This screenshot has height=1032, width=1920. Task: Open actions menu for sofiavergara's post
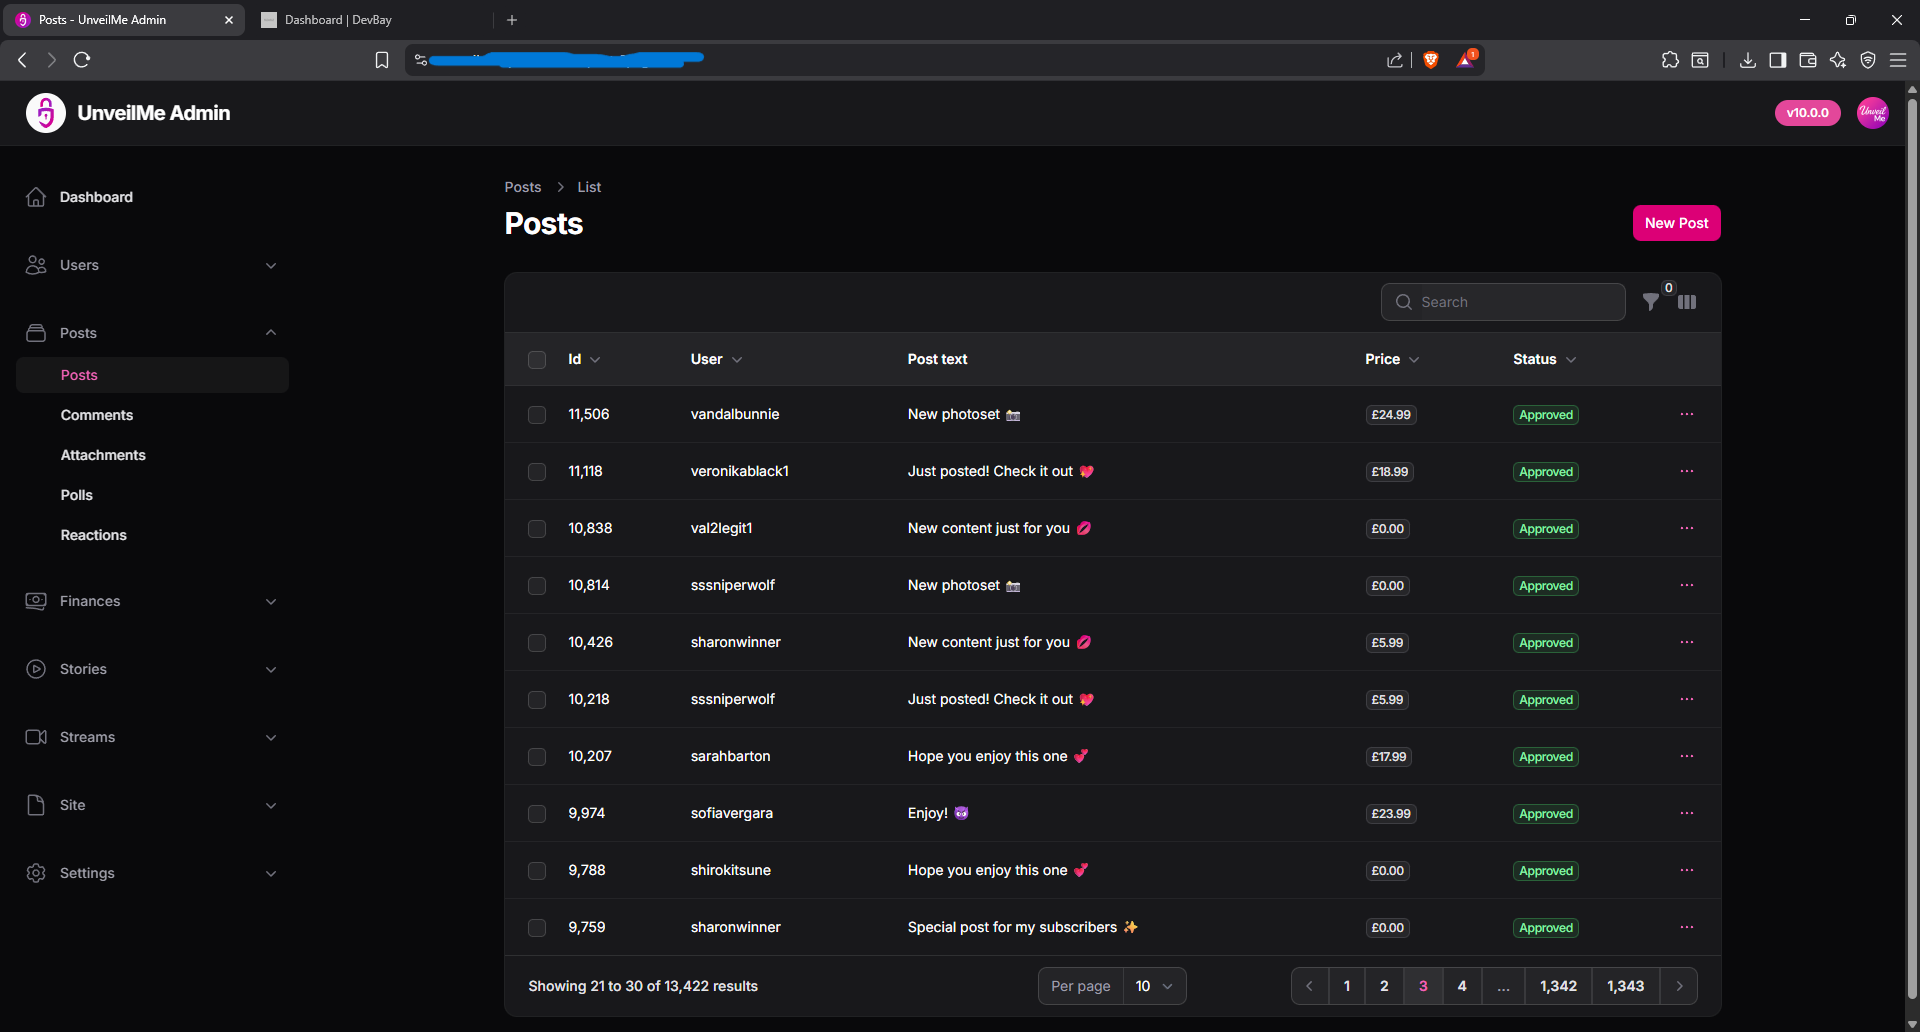pyautogui.click(x=1687, y=813)
